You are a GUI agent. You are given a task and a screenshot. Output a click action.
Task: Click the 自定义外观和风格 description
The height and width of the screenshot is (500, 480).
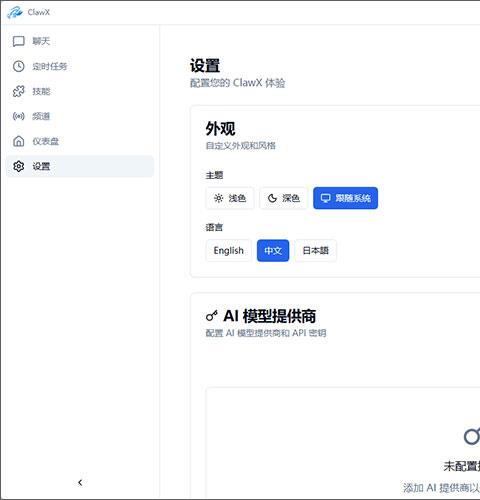click(x=241, y=146)
